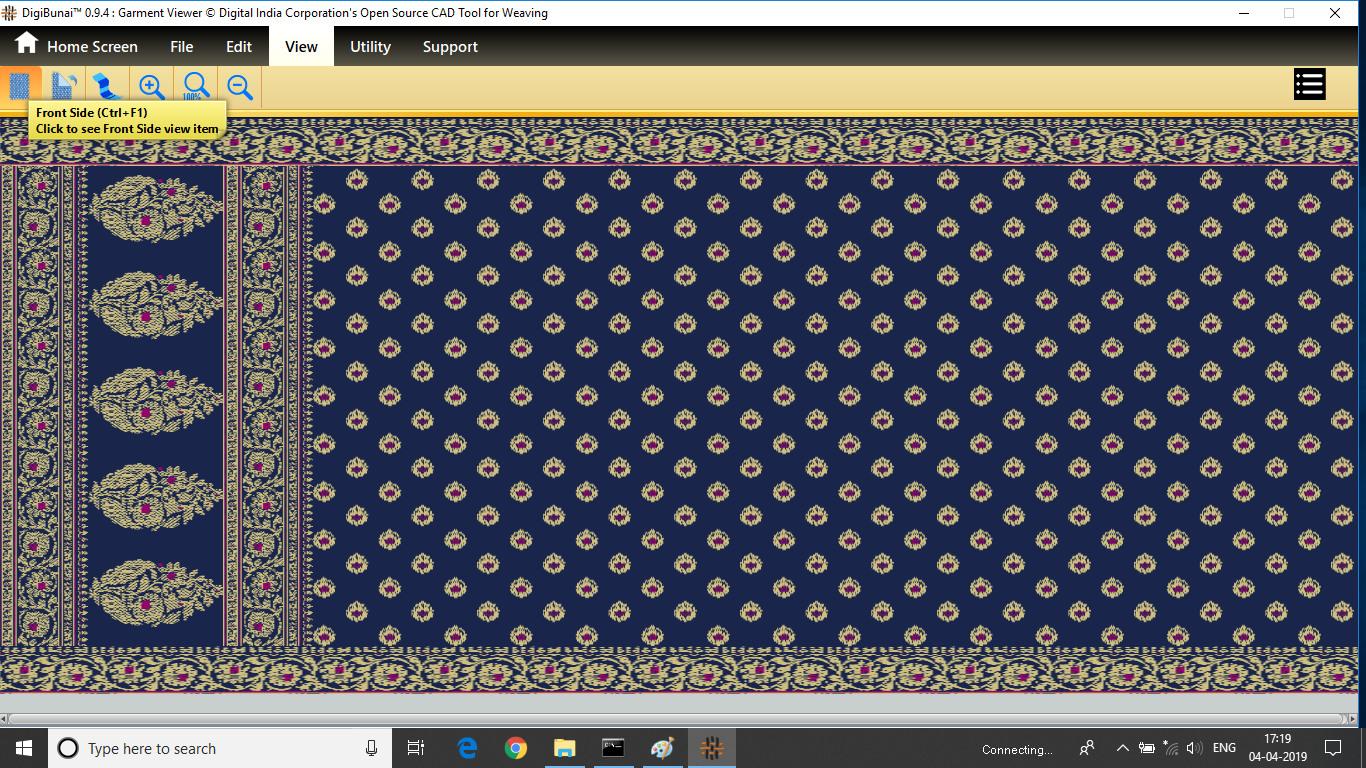Image resolution: width=1366 pixels, height=768 pixels.
Task: Go to Home Screen
Action: tap(76, 46)
